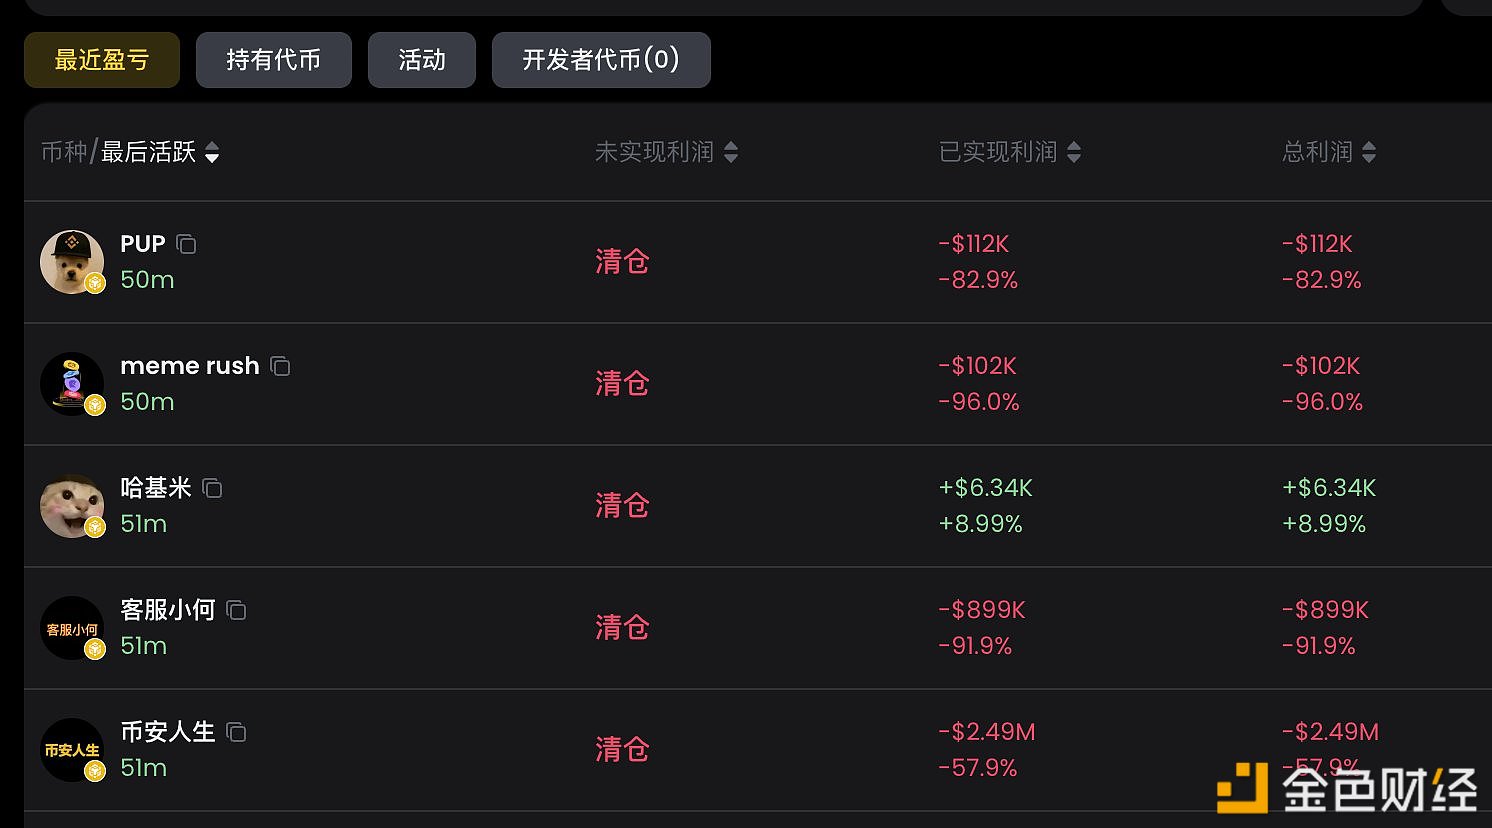Copy the 币安人生 token address
1492x828 pixels.
point(236,732)
